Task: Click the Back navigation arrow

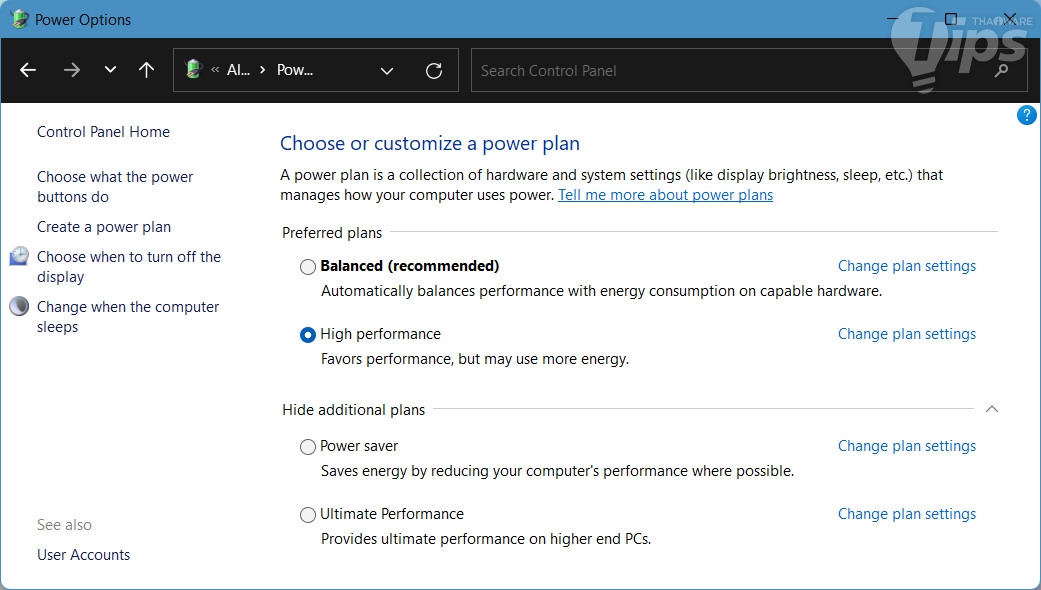Action: 28,70
